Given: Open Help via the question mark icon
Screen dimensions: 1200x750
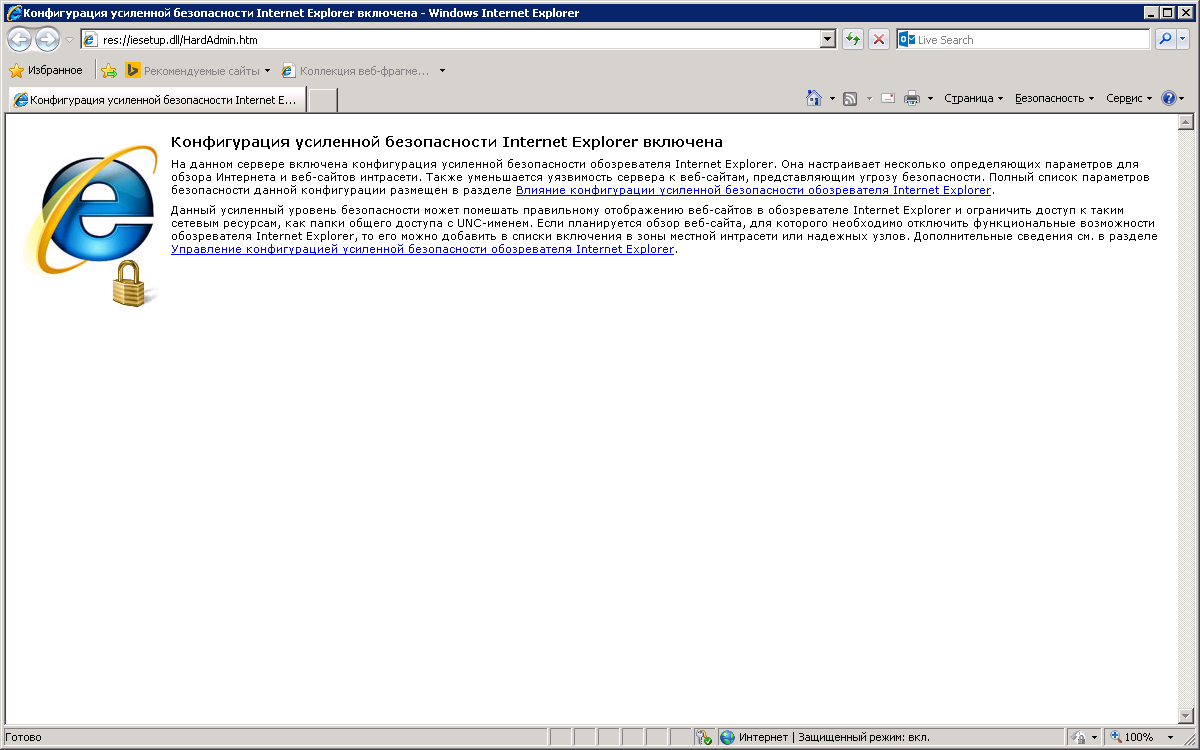Looking at the screenshot, I should coord(1168,98).
